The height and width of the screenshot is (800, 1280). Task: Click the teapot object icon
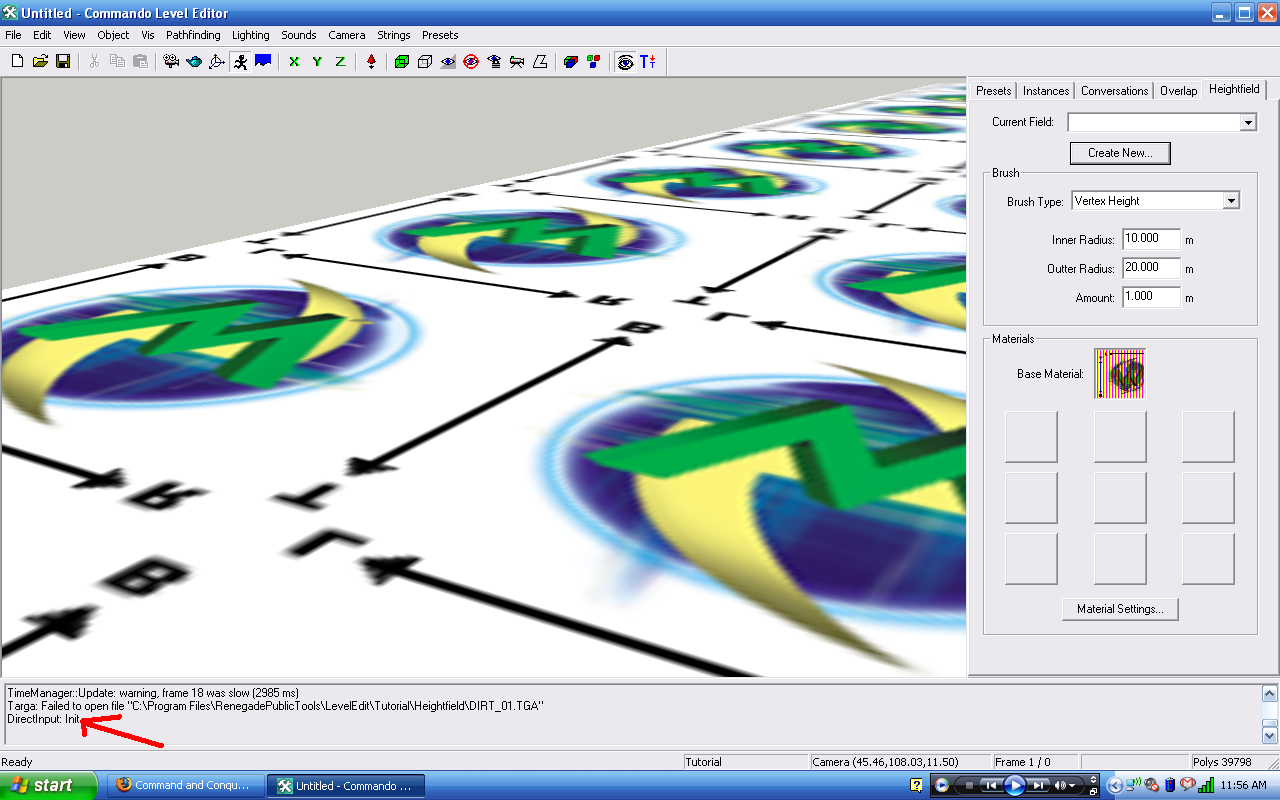tap(194, 62)
